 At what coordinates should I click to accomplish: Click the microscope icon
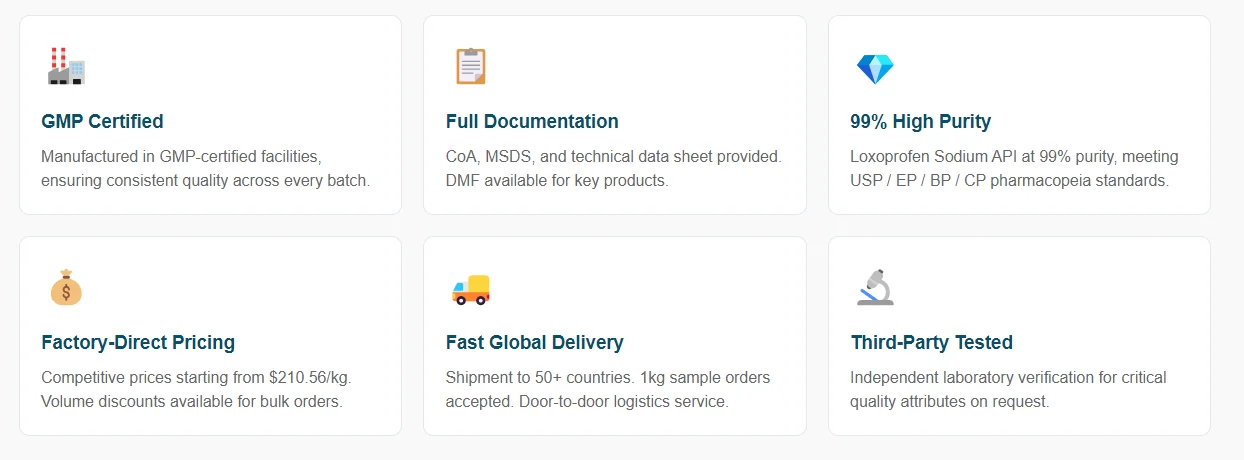pyautogui.click(x=875, y=288)
